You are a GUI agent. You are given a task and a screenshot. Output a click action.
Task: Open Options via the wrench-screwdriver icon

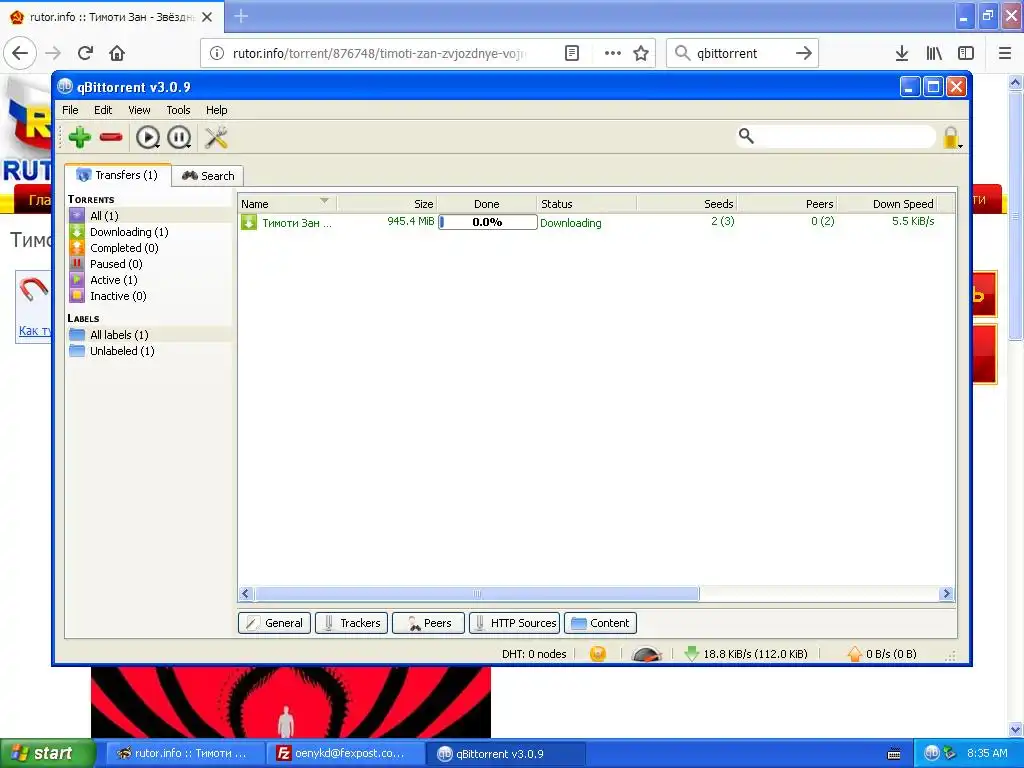[x=216, y=137]
